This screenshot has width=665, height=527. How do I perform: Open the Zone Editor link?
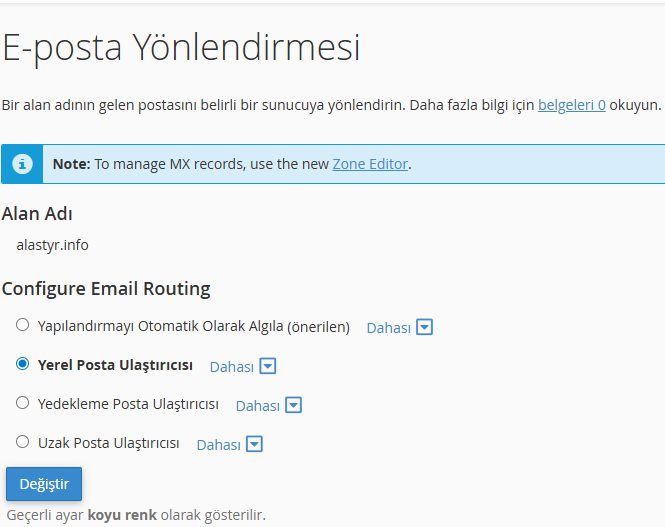(x=370, y=163)
